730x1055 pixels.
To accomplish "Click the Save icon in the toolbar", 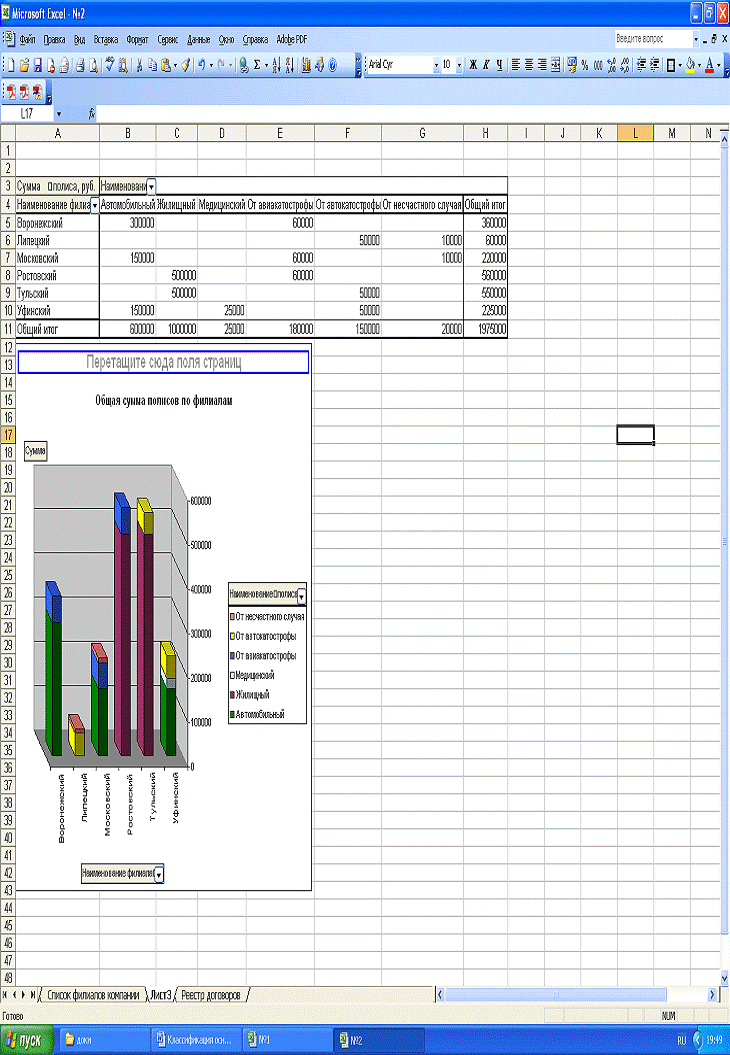I will tap(37, 65).
